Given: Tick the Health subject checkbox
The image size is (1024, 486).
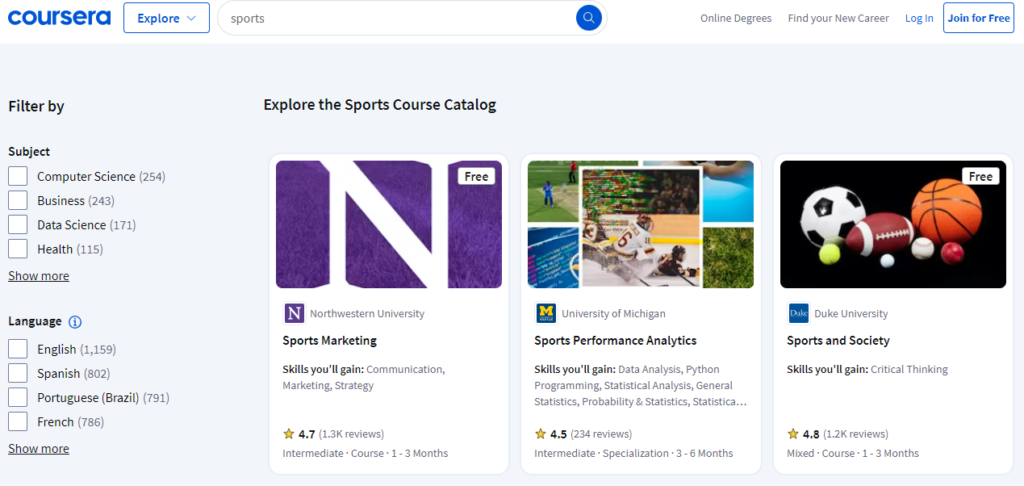Looking at the screenshot, I should 18,249.
